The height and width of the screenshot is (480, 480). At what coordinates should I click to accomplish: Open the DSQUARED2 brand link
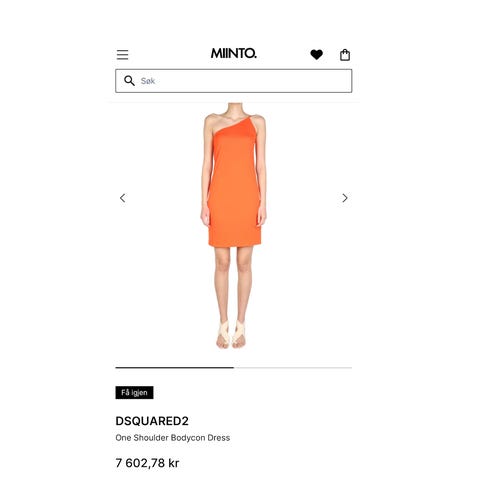[x=152, y=421]
